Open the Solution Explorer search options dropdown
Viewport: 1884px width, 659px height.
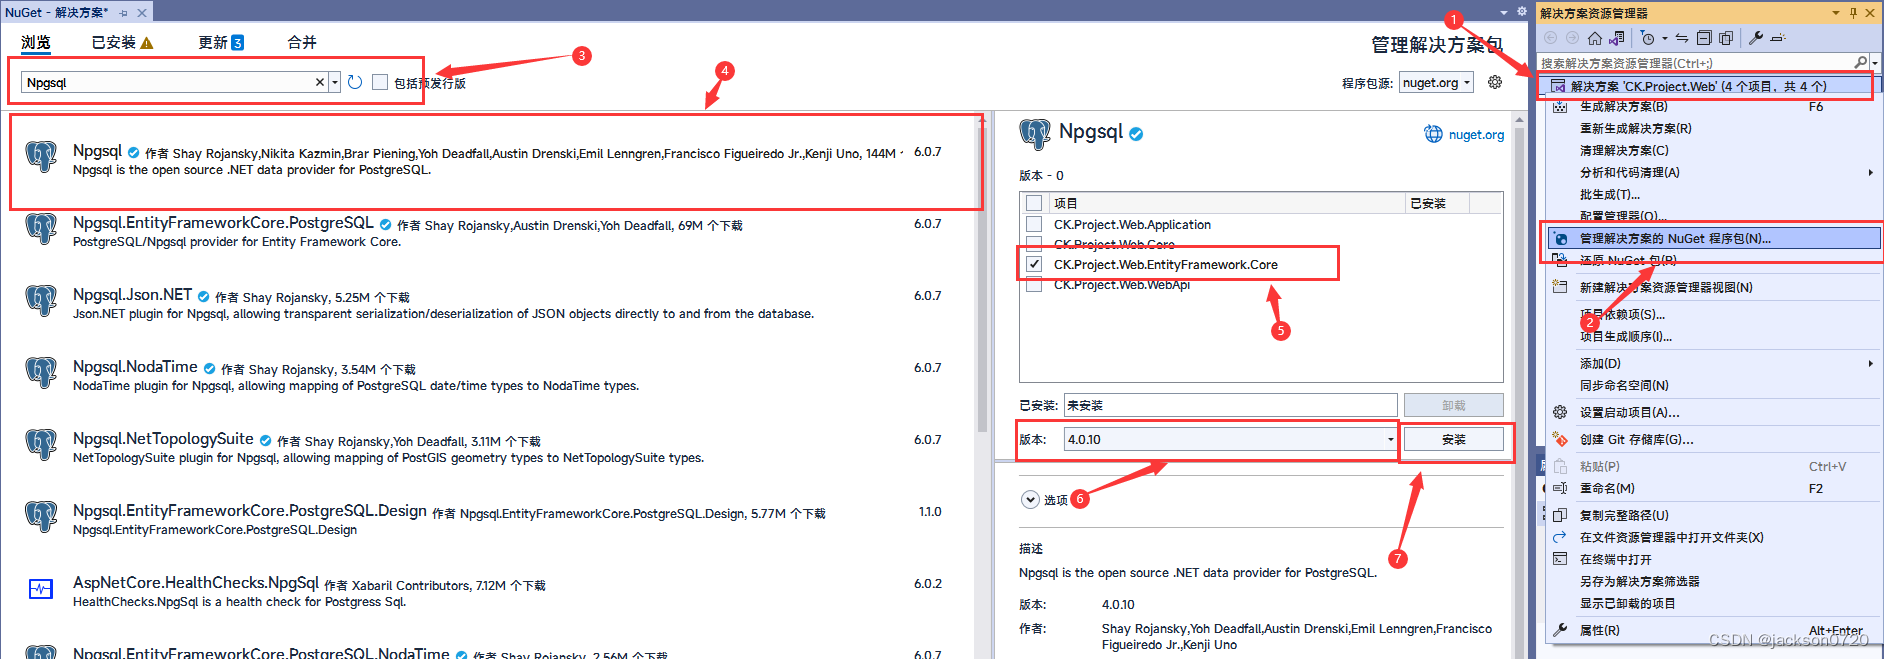[x=1874, y=62]
